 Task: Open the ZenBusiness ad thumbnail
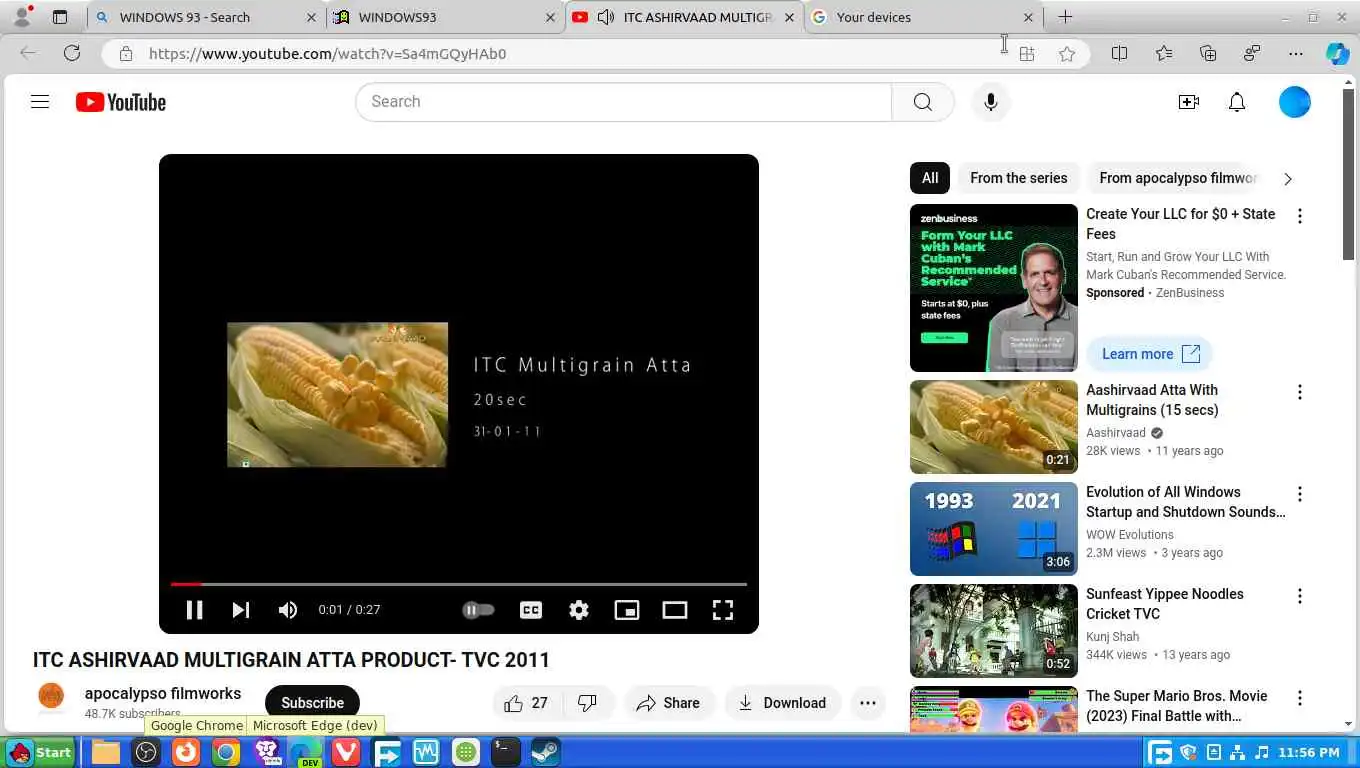tap(994, 288)
